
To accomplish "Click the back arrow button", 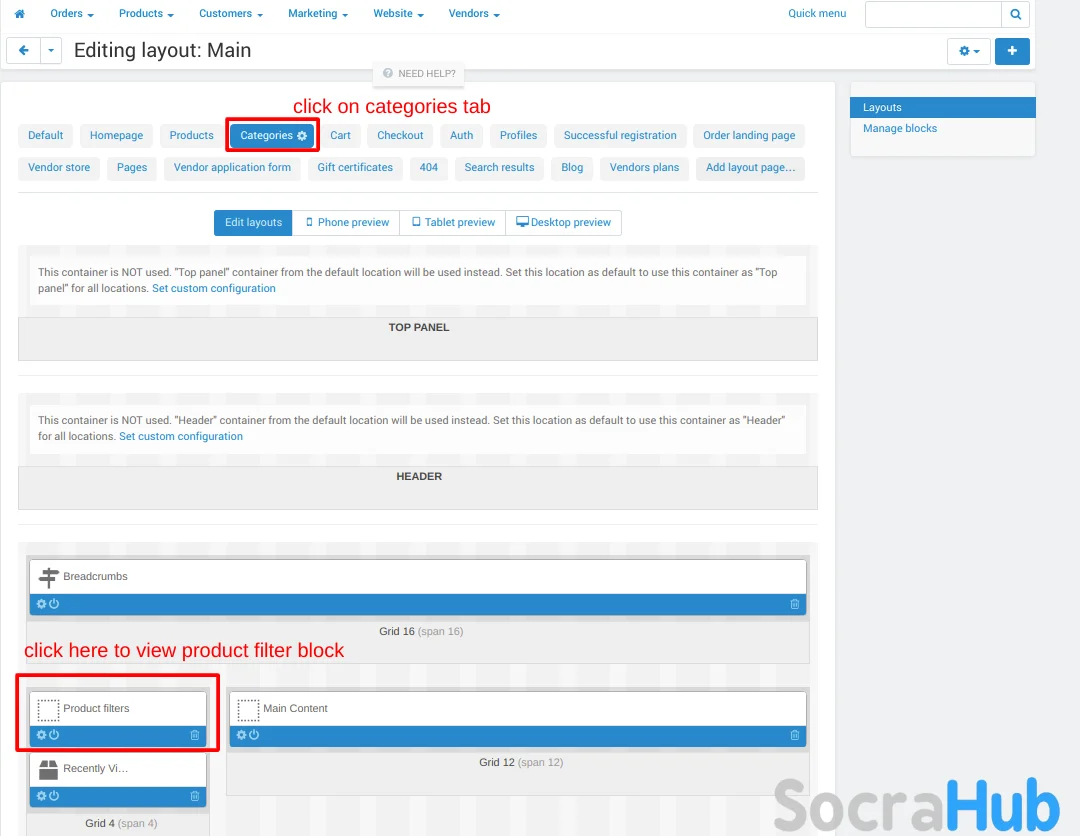I will [24, 51].
